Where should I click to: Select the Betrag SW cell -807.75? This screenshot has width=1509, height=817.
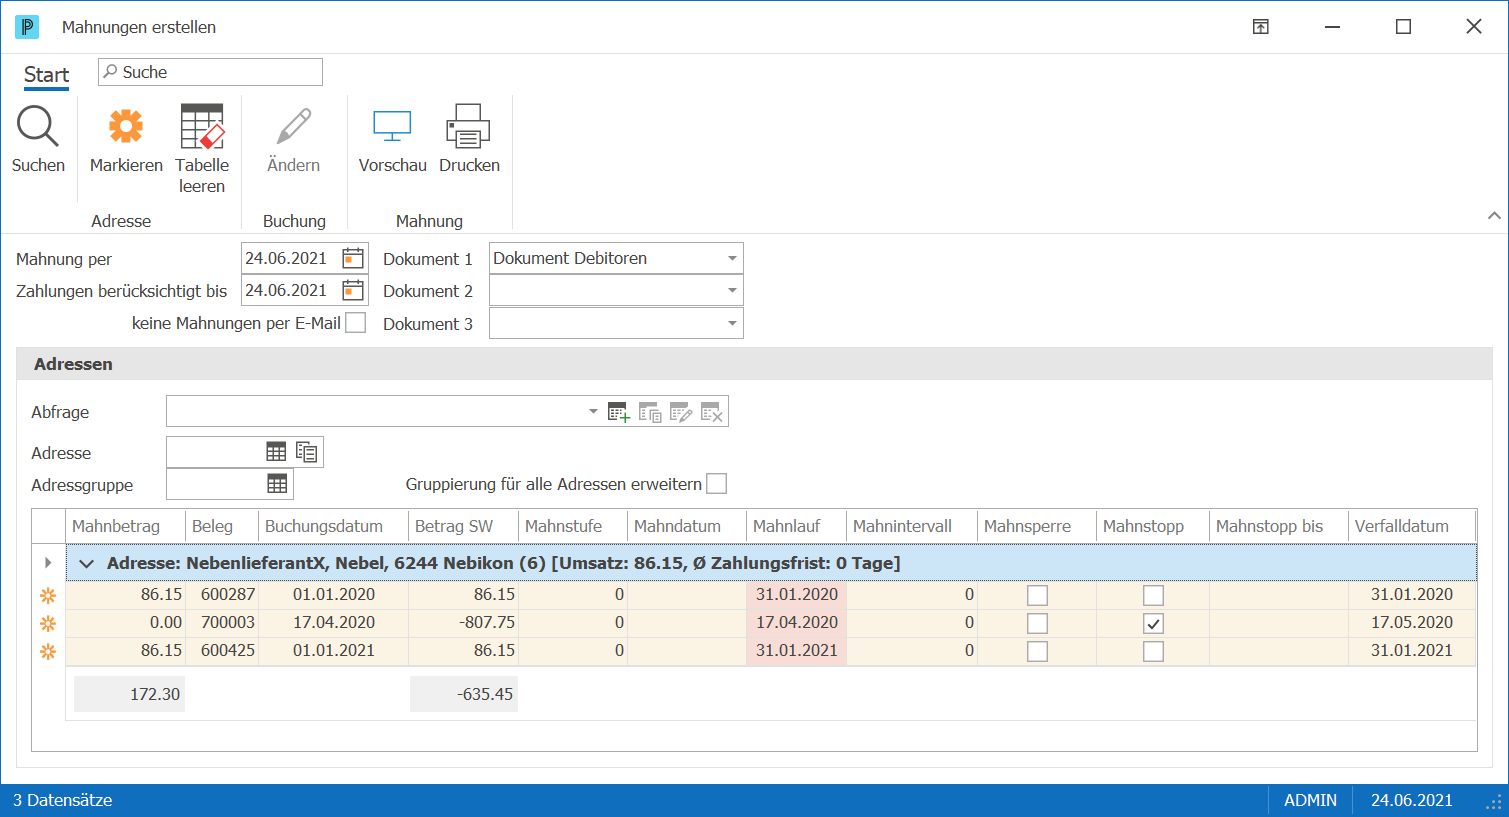point(464,622)
